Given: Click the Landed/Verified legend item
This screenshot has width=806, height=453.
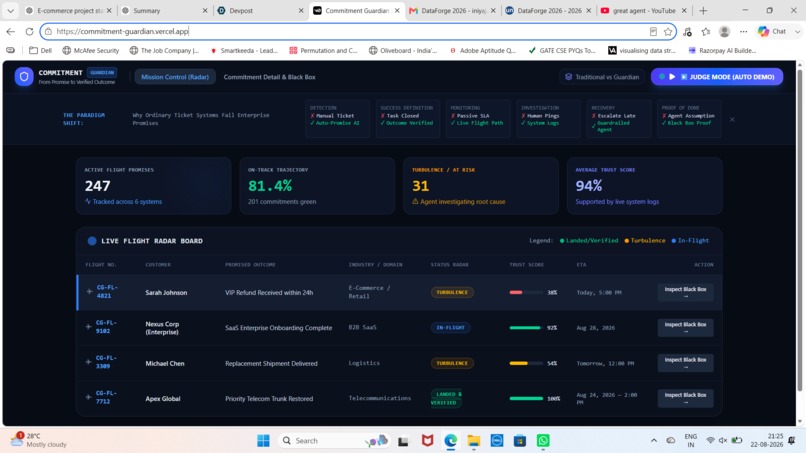Looking at the screenshot, I should (x=589, y=241).
